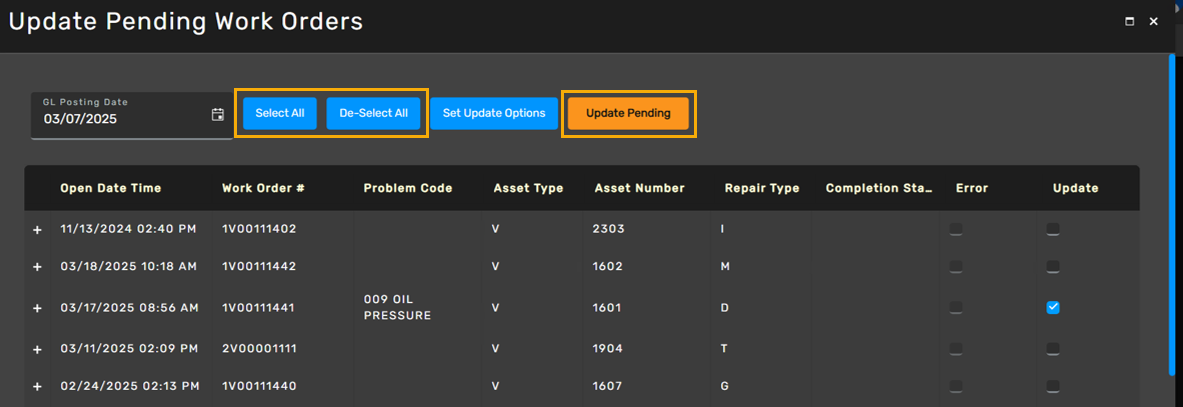Expand row for work order 1V00111402
The image size is (1183, 407).
(37, 230)
